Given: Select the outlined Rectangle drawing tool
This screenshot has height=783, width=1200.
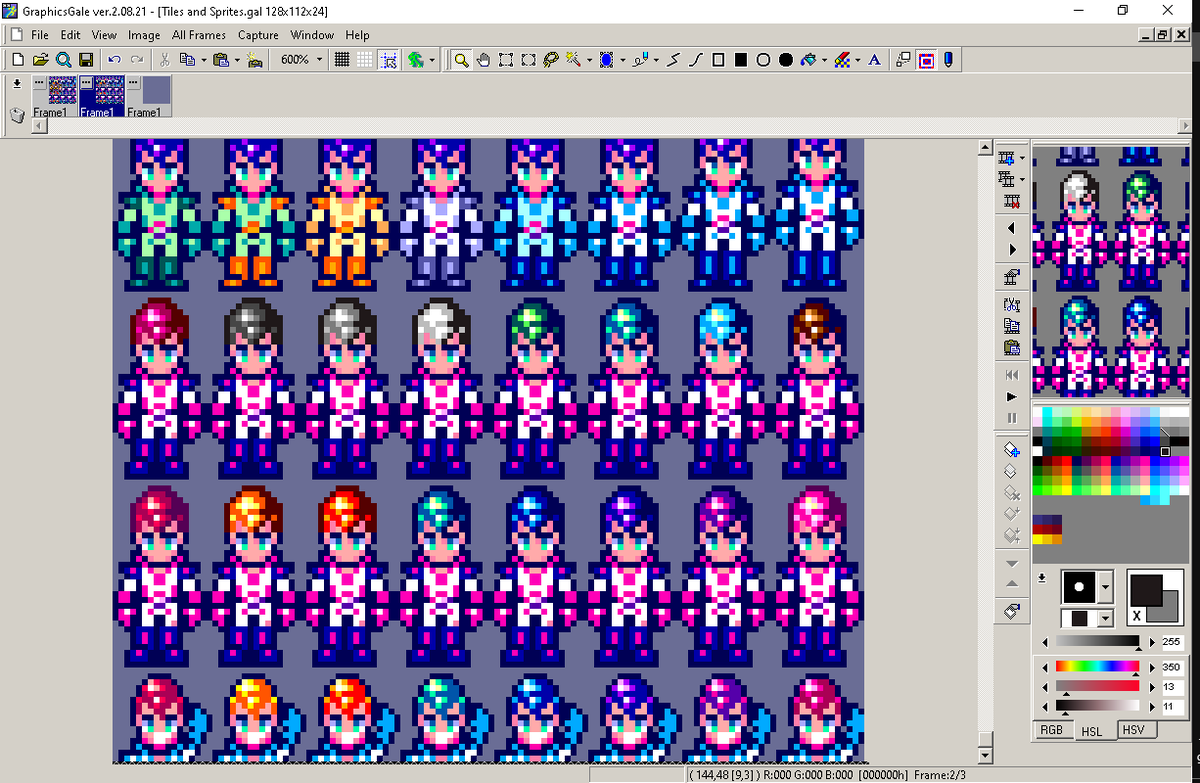Looking at the screenshot, I should point(718,60).
